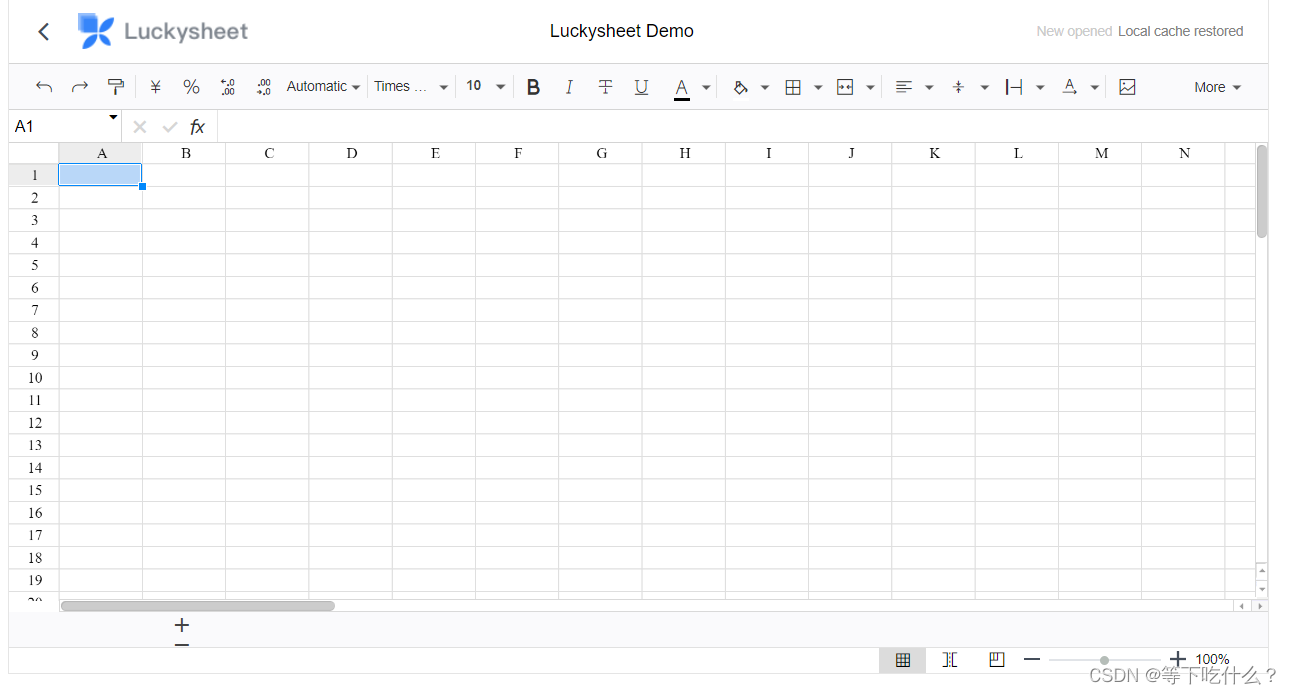Screen dimensions: 1291x694
Task: Toggle strikethrough formatting
Action: 605,87
